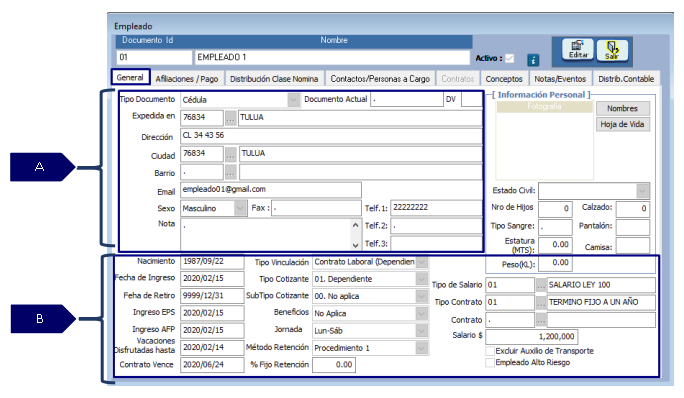Viewport: 684px width, 398px height.
Task: Click the Nota scroll up arrow
Action: [x=356, y=225]
